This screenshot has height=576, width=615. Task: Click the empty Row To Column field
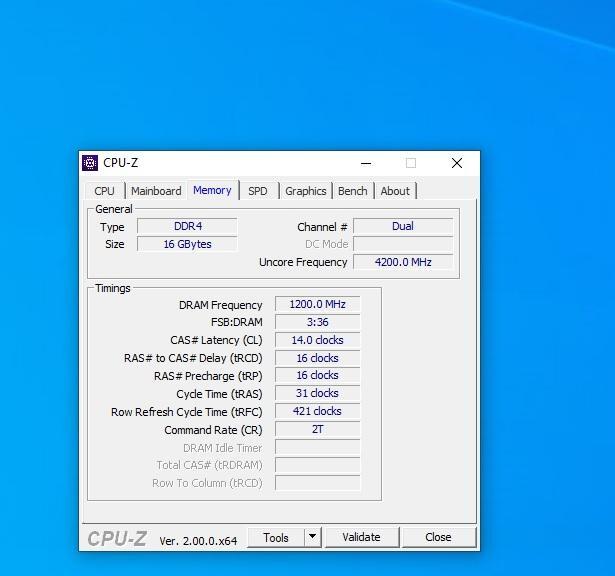317,483
